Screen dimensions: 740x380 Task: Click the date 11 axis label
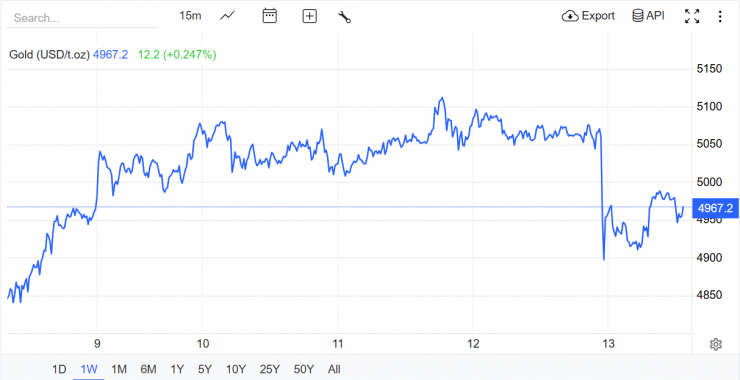[x=337, y=344]
